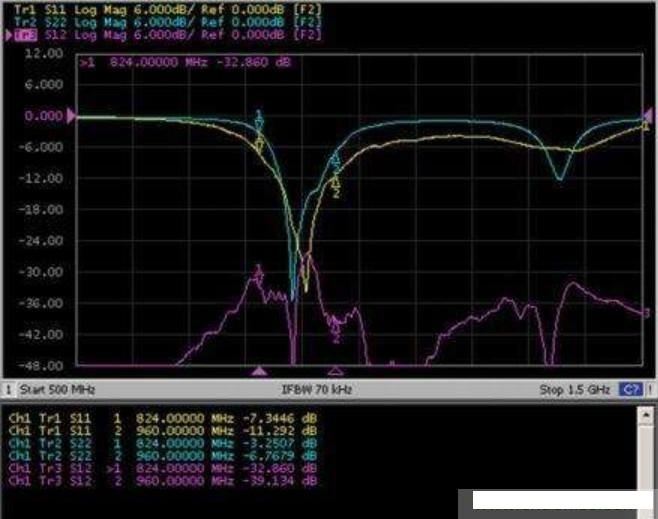Click the active marker 1 triangle on frequency axis
Viewport: 658px width, 519px height.
tap(259, 370)
